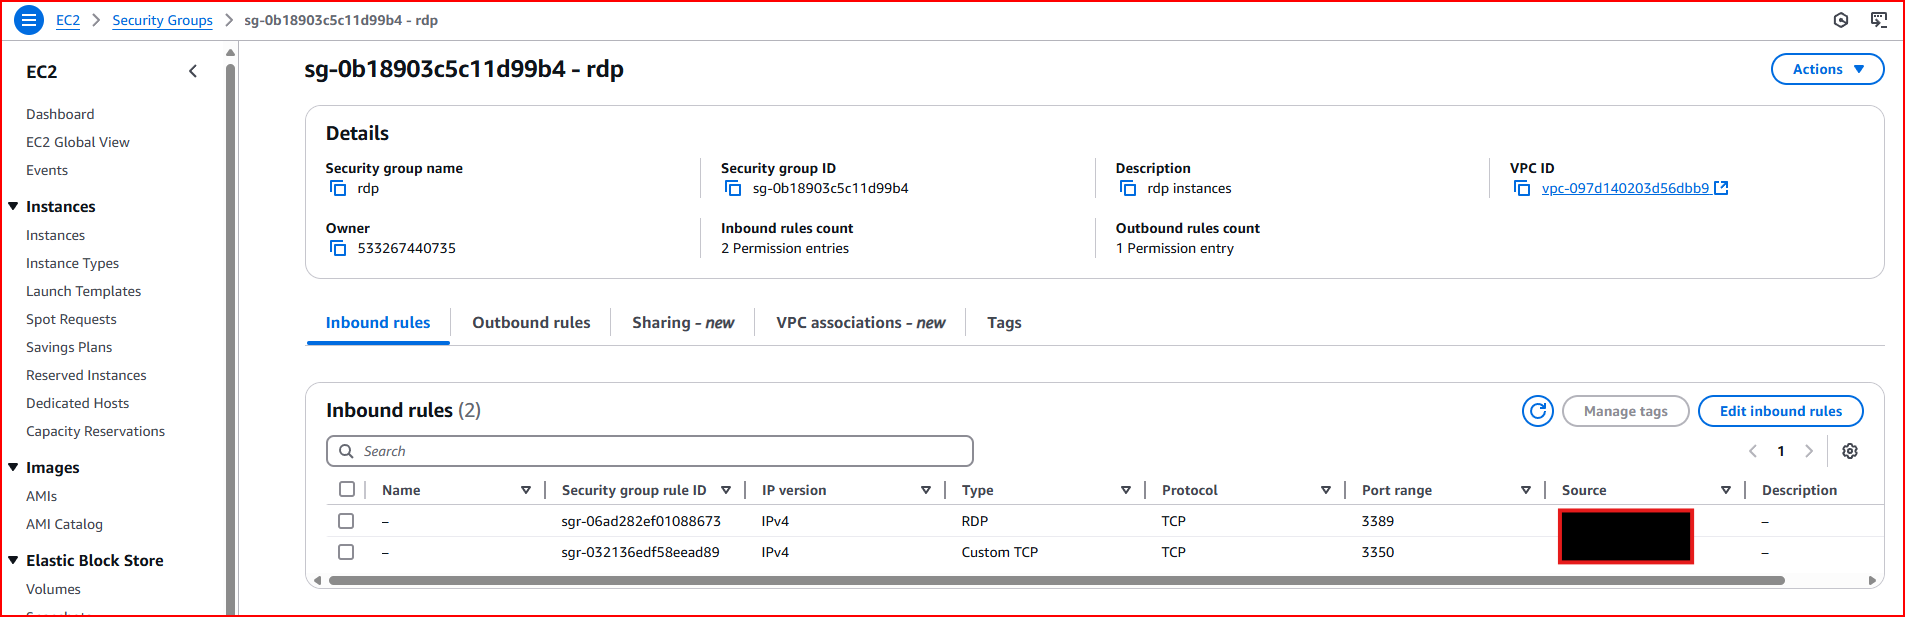Click rule ID sgr-032136edf58eead89
Viewport: 1905px width, 617px height.
(640, 552)
